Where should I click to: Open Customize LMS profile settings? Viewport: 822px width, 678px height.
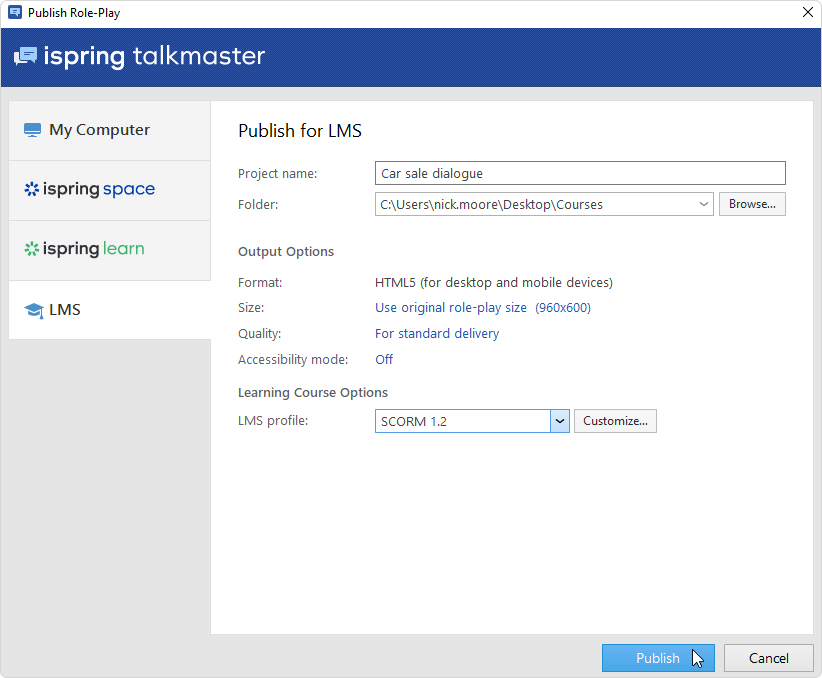pos(615,421)
